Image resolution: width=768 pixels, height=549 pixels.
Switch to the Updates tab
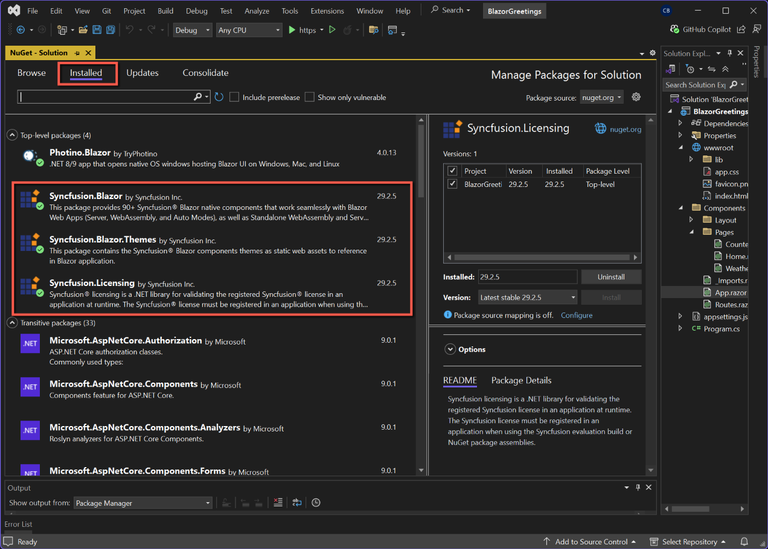tap(142, 73)
